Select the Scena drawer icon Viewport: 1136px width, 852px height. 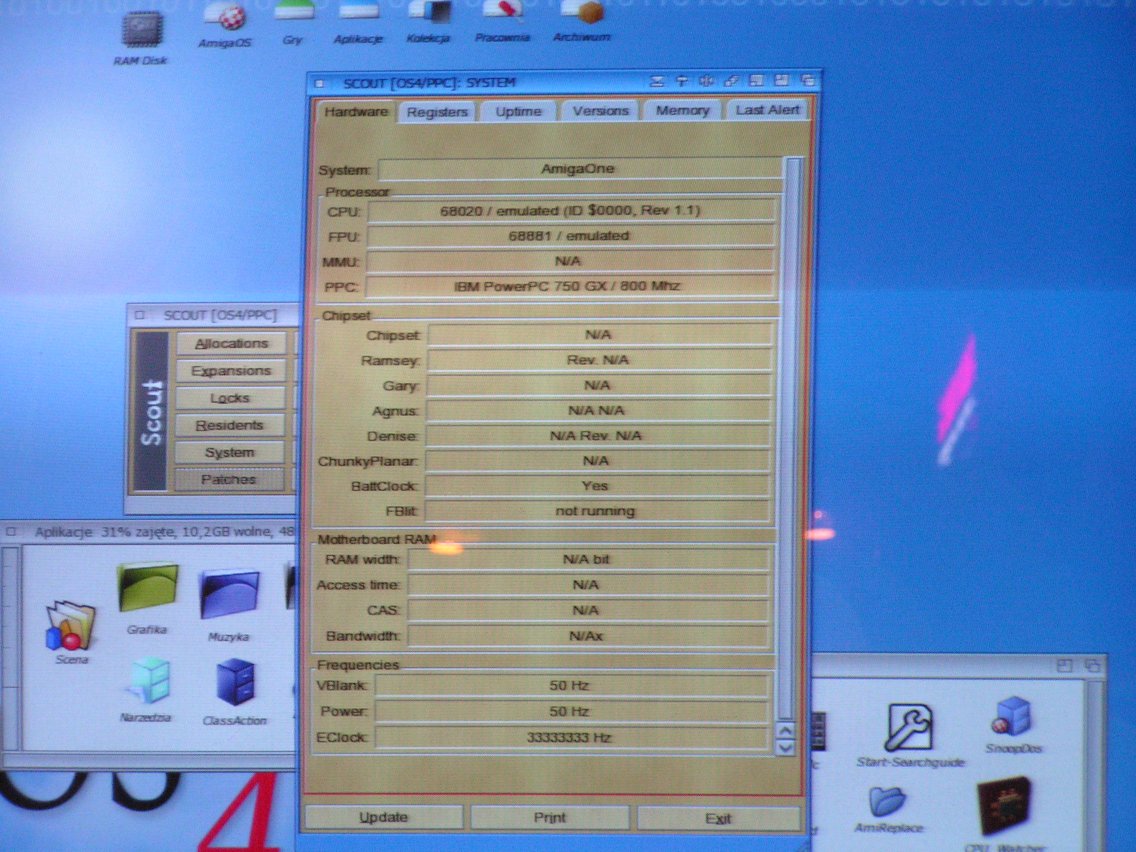[70, 626]
